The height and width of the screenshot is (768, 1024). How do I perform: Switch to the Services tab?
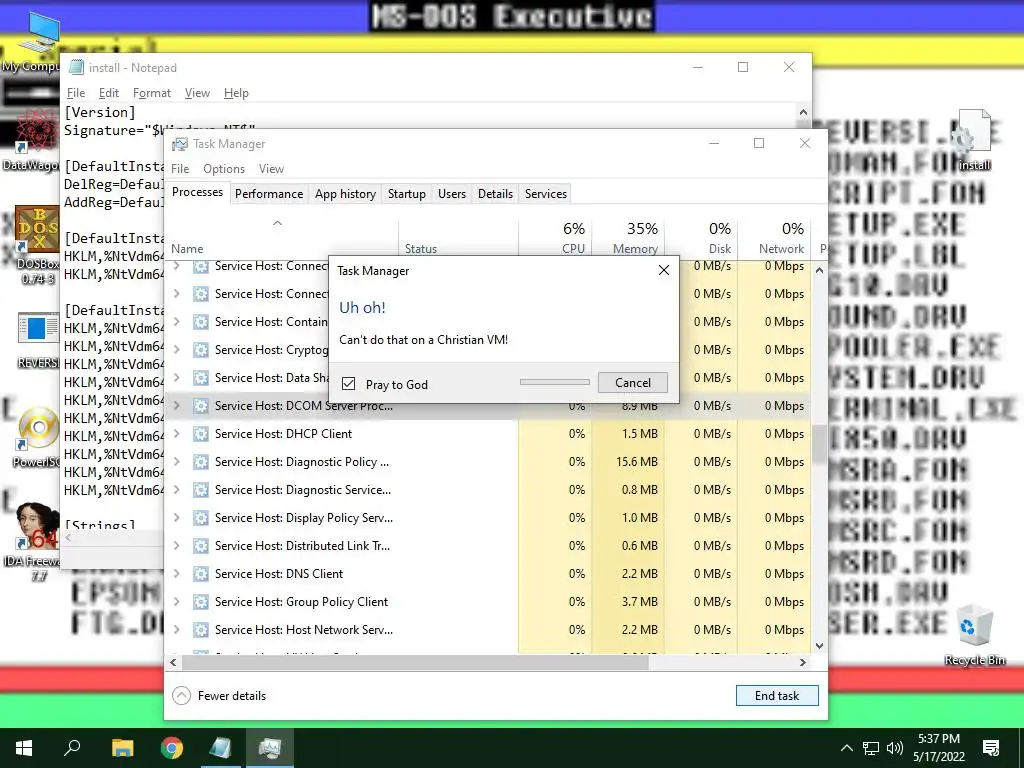coord(546,194)
